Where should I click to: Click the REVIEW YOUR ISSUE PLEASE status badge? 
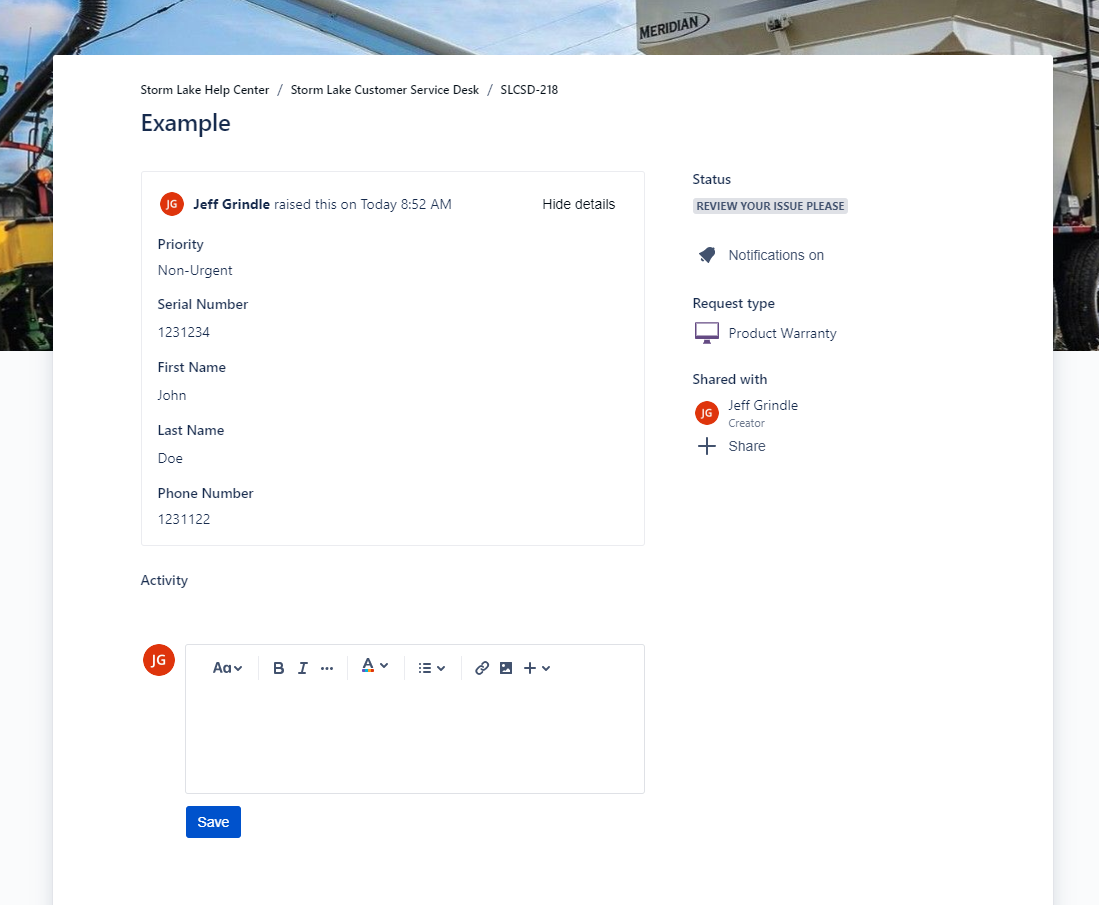point(770,206)
